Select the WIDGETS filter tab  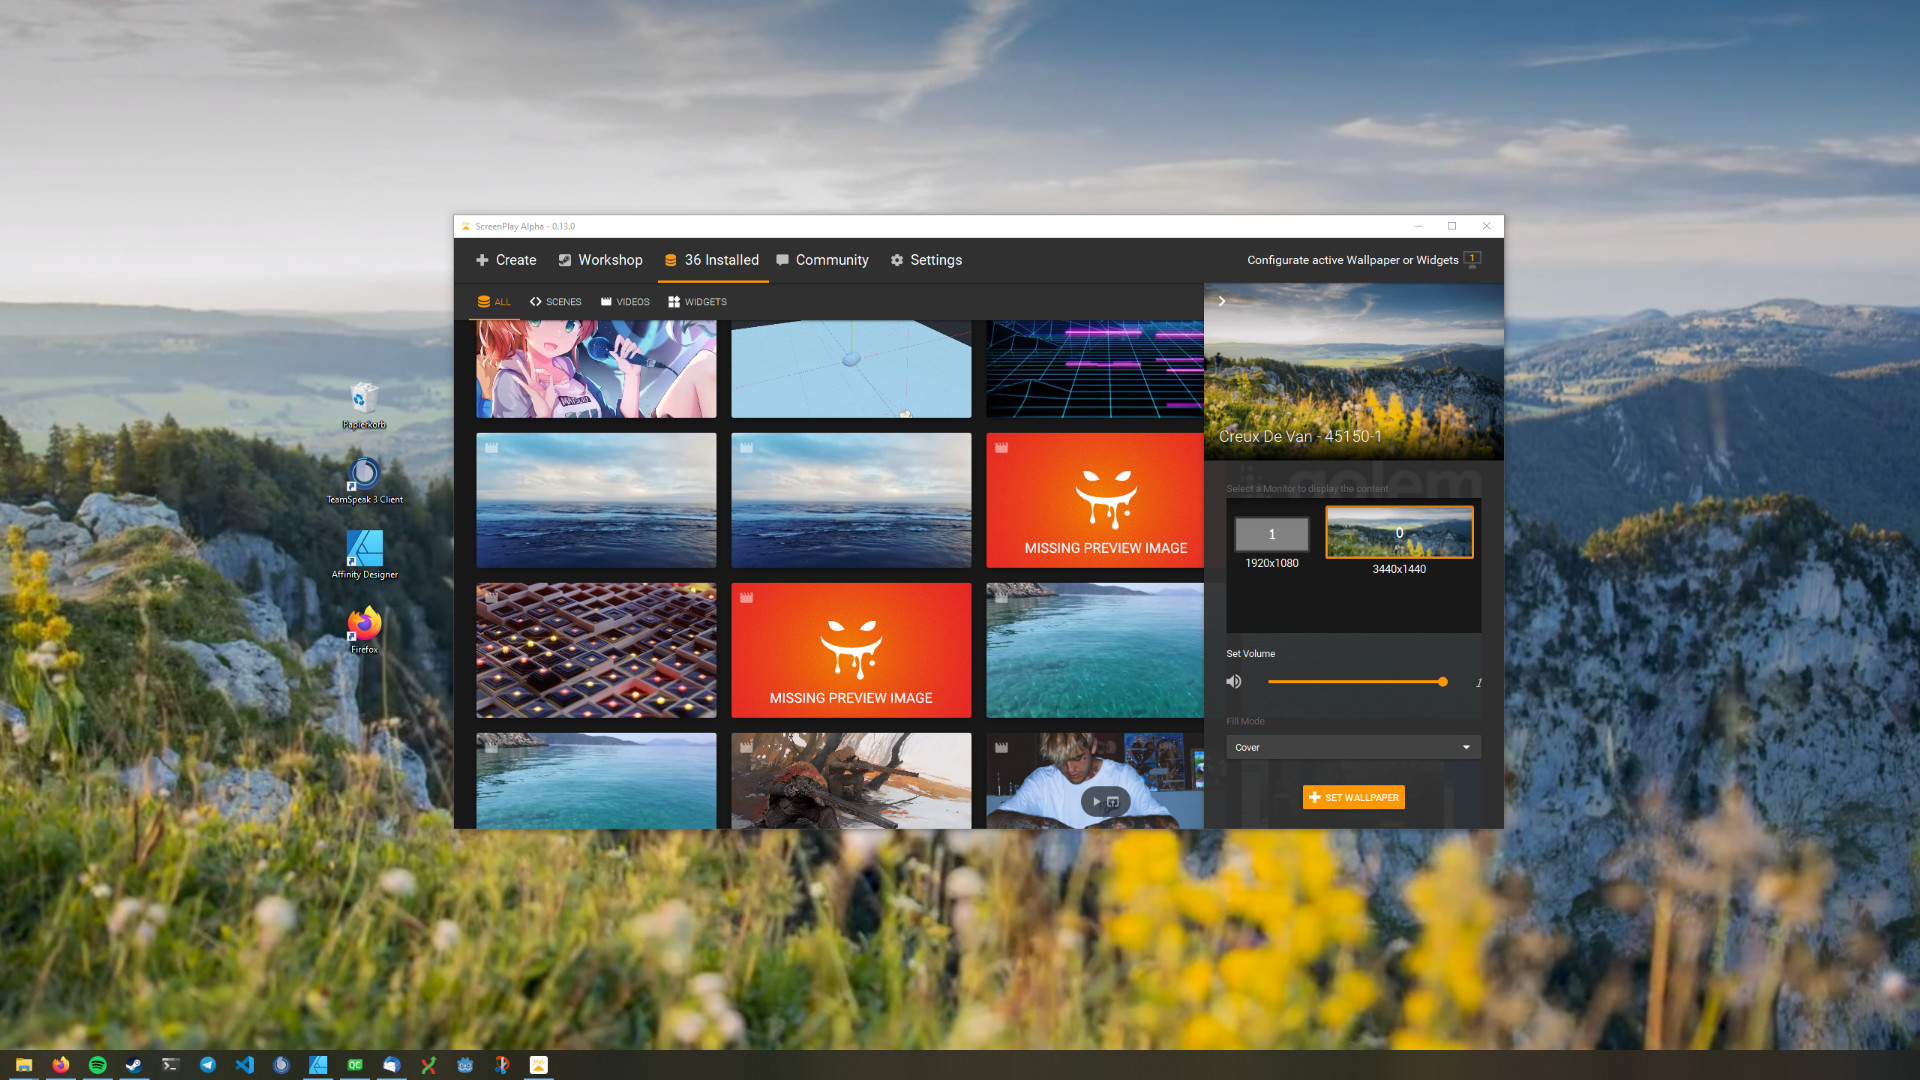click(x=698, y=302)
